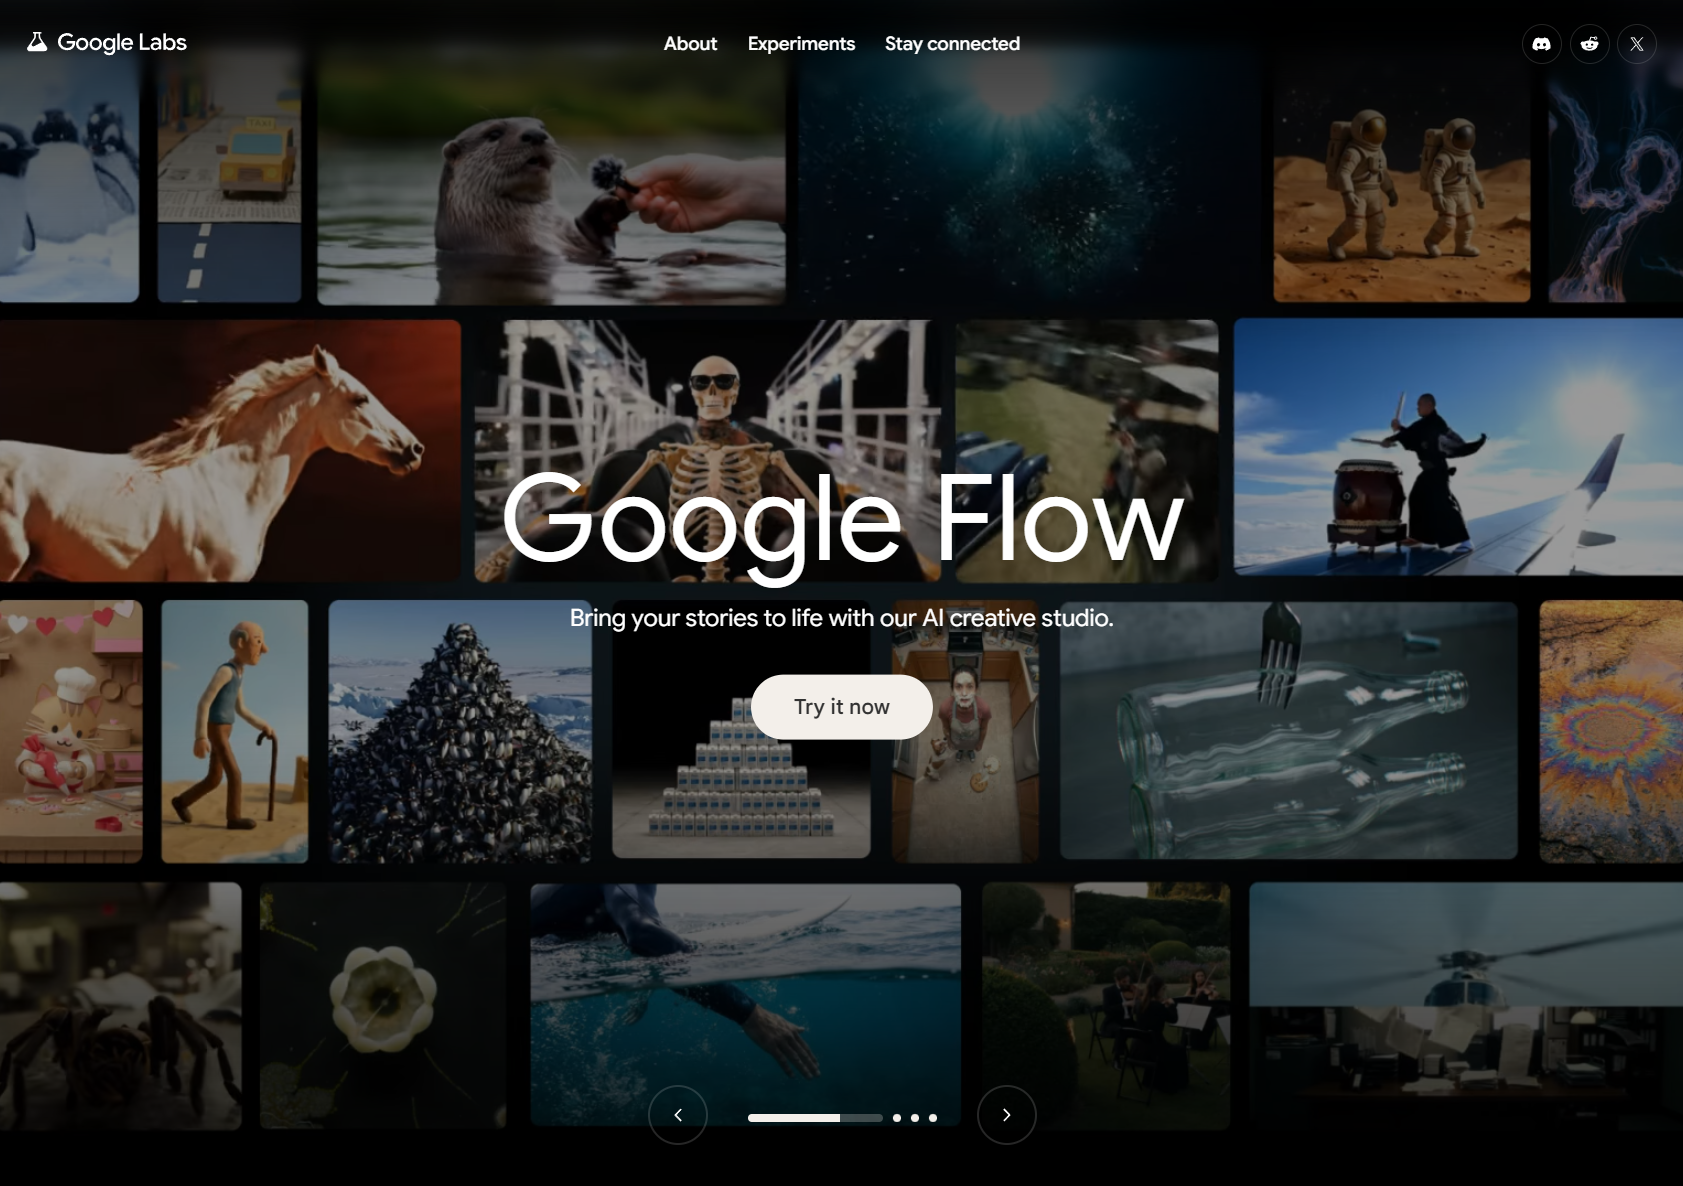Open the Discord icon link
The width and height of the screenshot is (1683, 1186).
point(1541,44)
